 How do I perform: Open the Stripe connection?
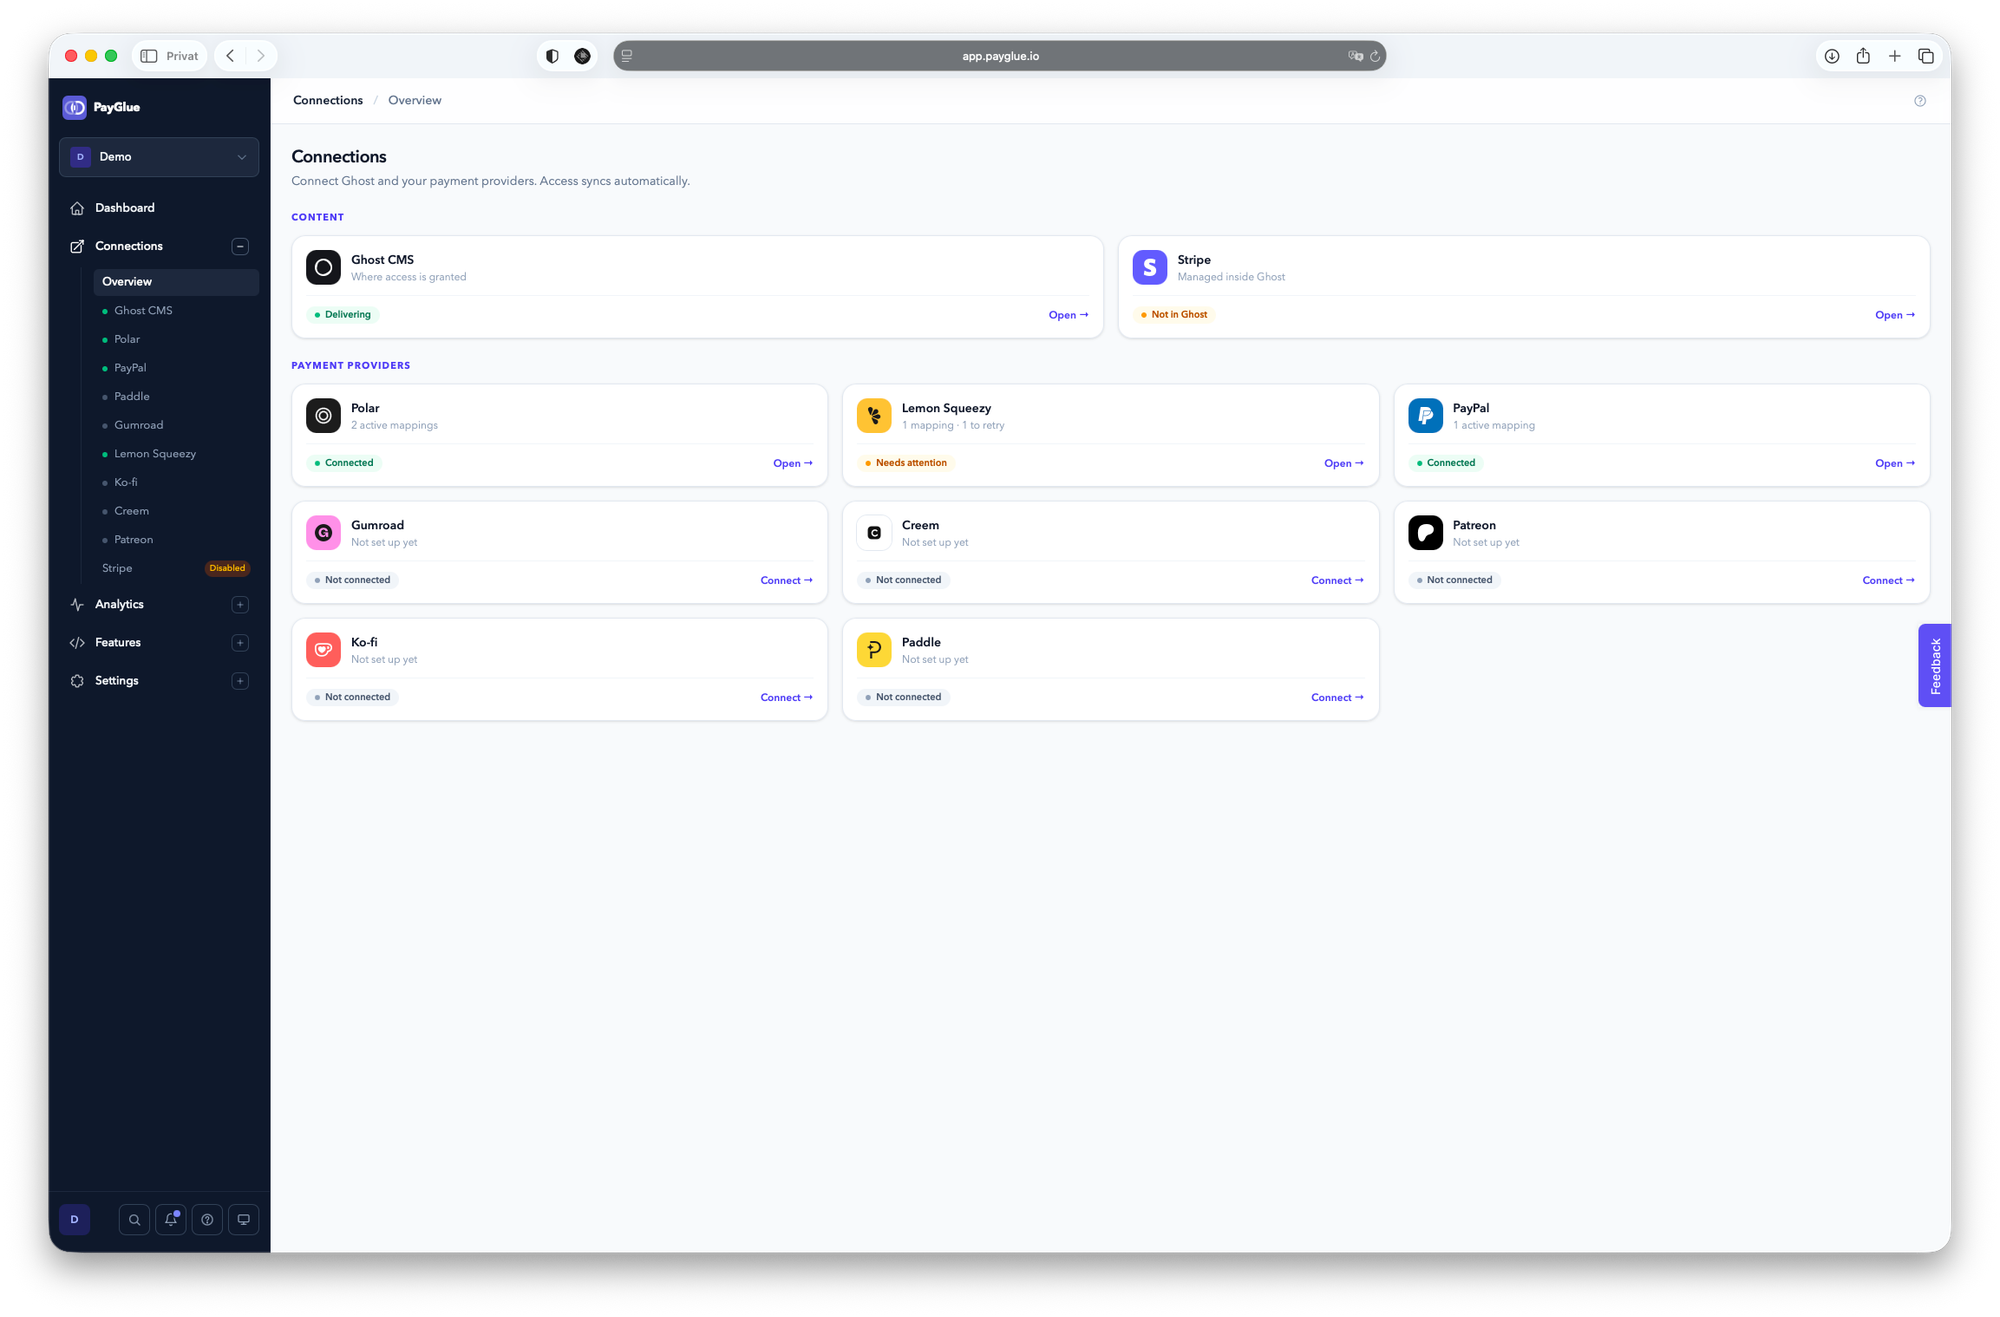(1895, 315)
